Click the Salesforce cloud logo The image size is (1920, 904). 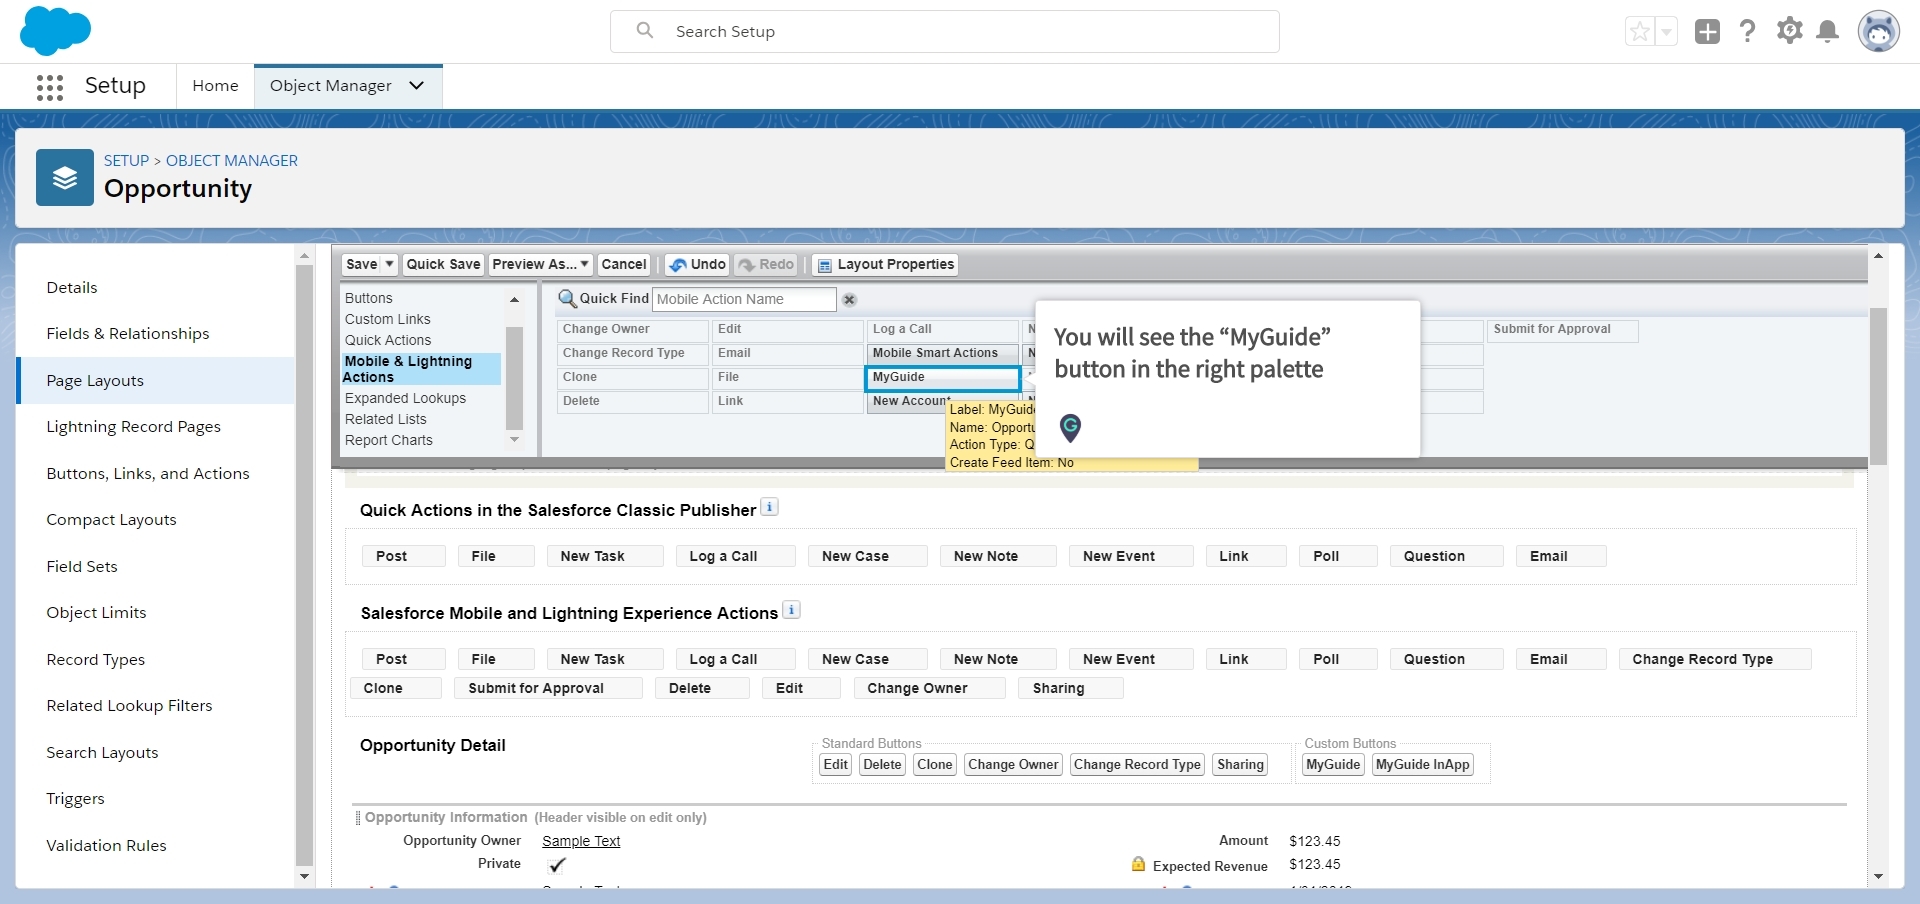[55, 31]
